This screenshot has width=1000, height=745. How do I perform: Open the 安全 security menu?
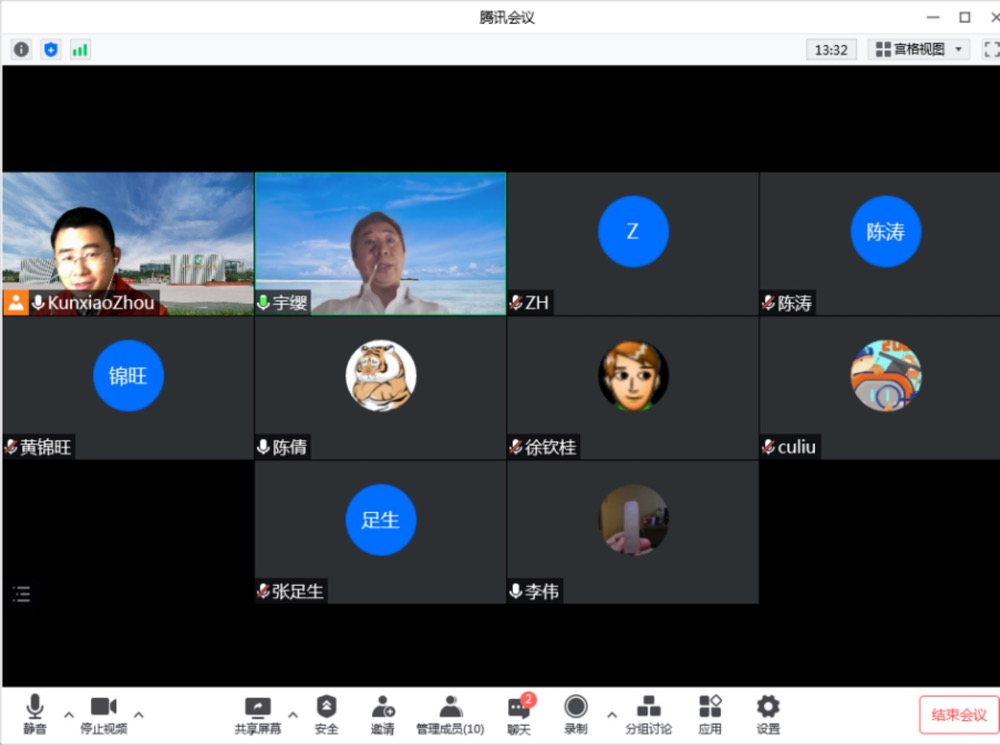[x=327, y=714]
